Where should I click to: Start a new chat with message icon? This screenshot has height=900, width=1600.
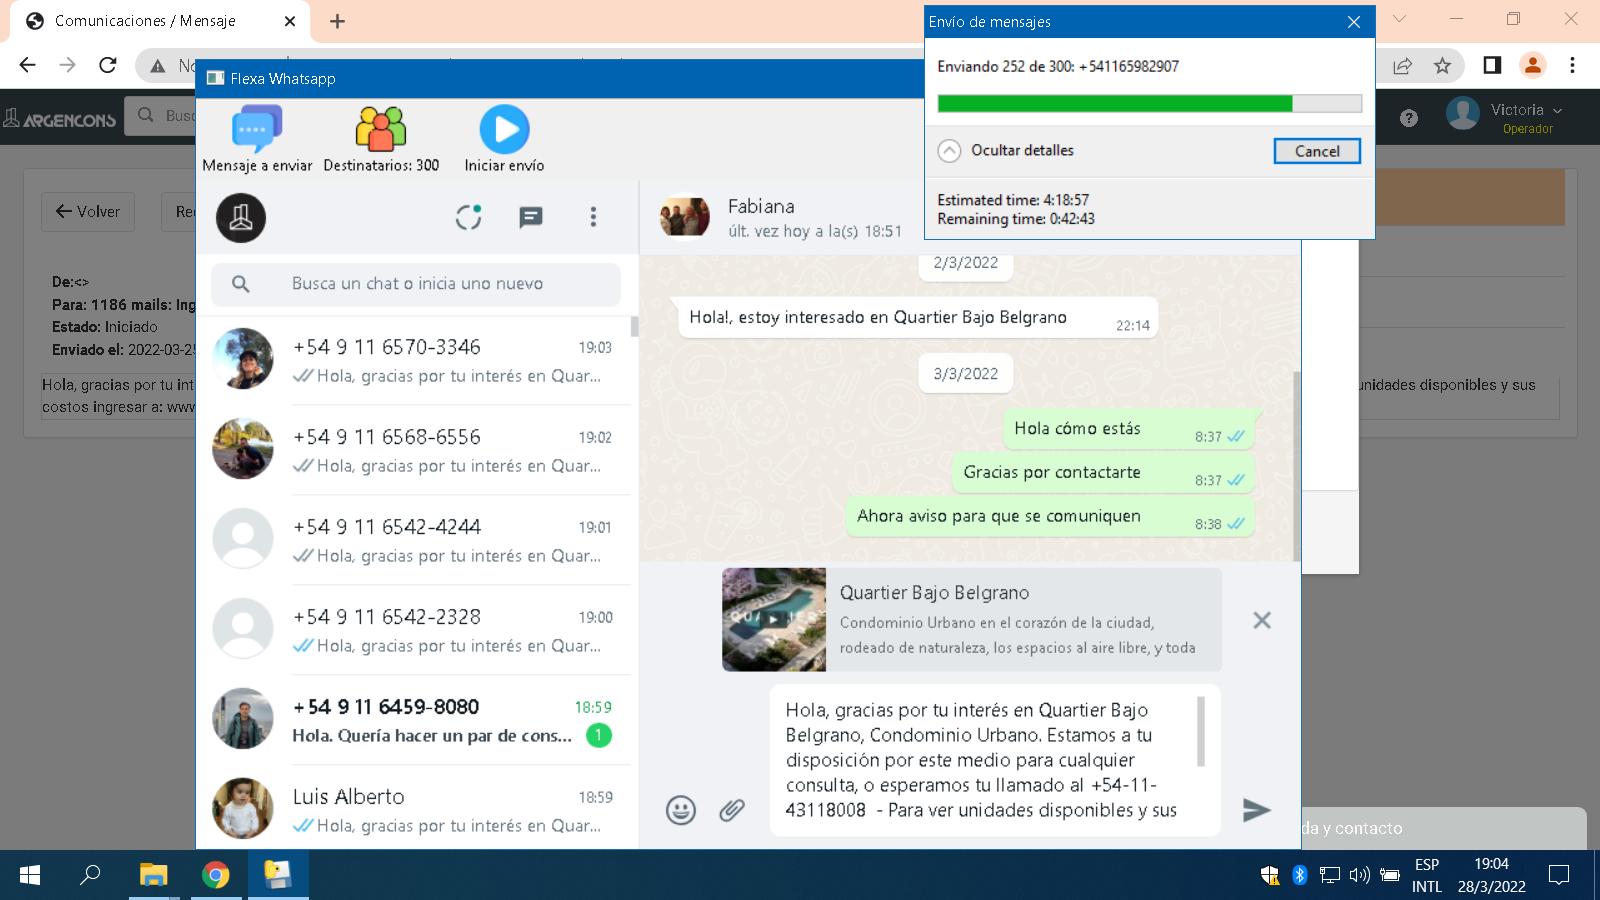click(531, 217)
